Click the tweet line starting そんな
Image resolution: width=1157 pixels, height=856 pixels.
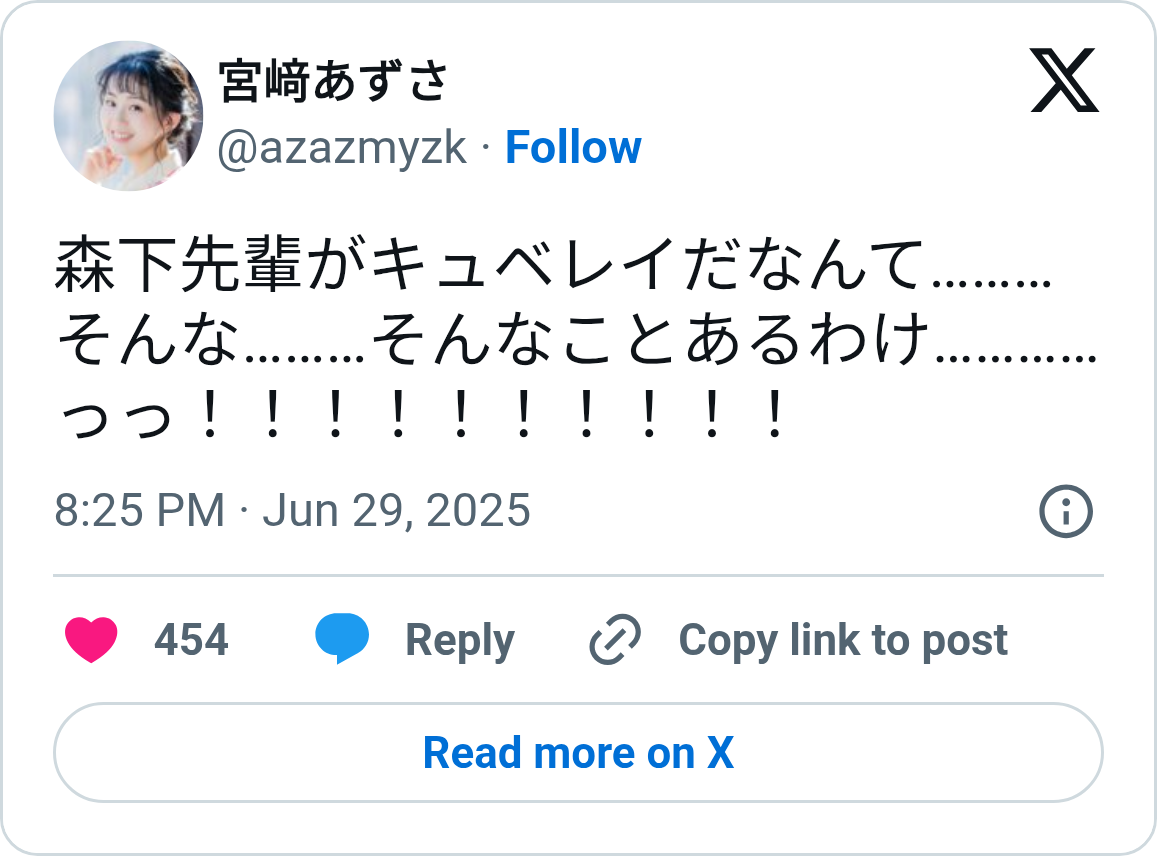pos(577,342)
